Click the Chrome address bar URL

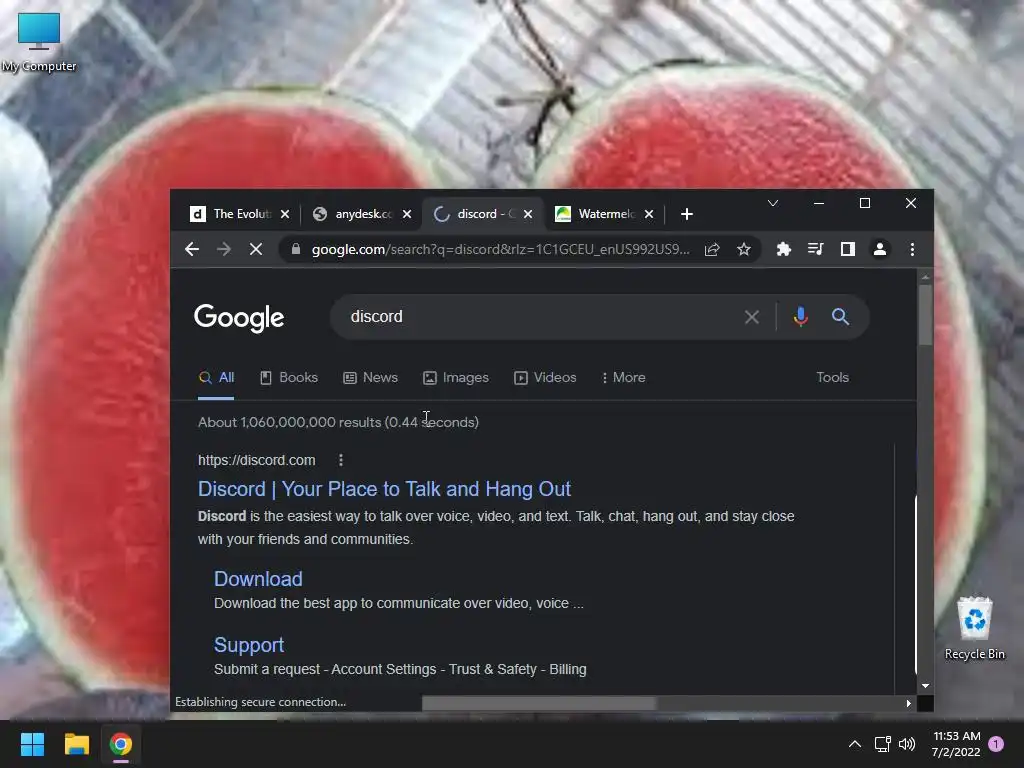tap(500, 249)
